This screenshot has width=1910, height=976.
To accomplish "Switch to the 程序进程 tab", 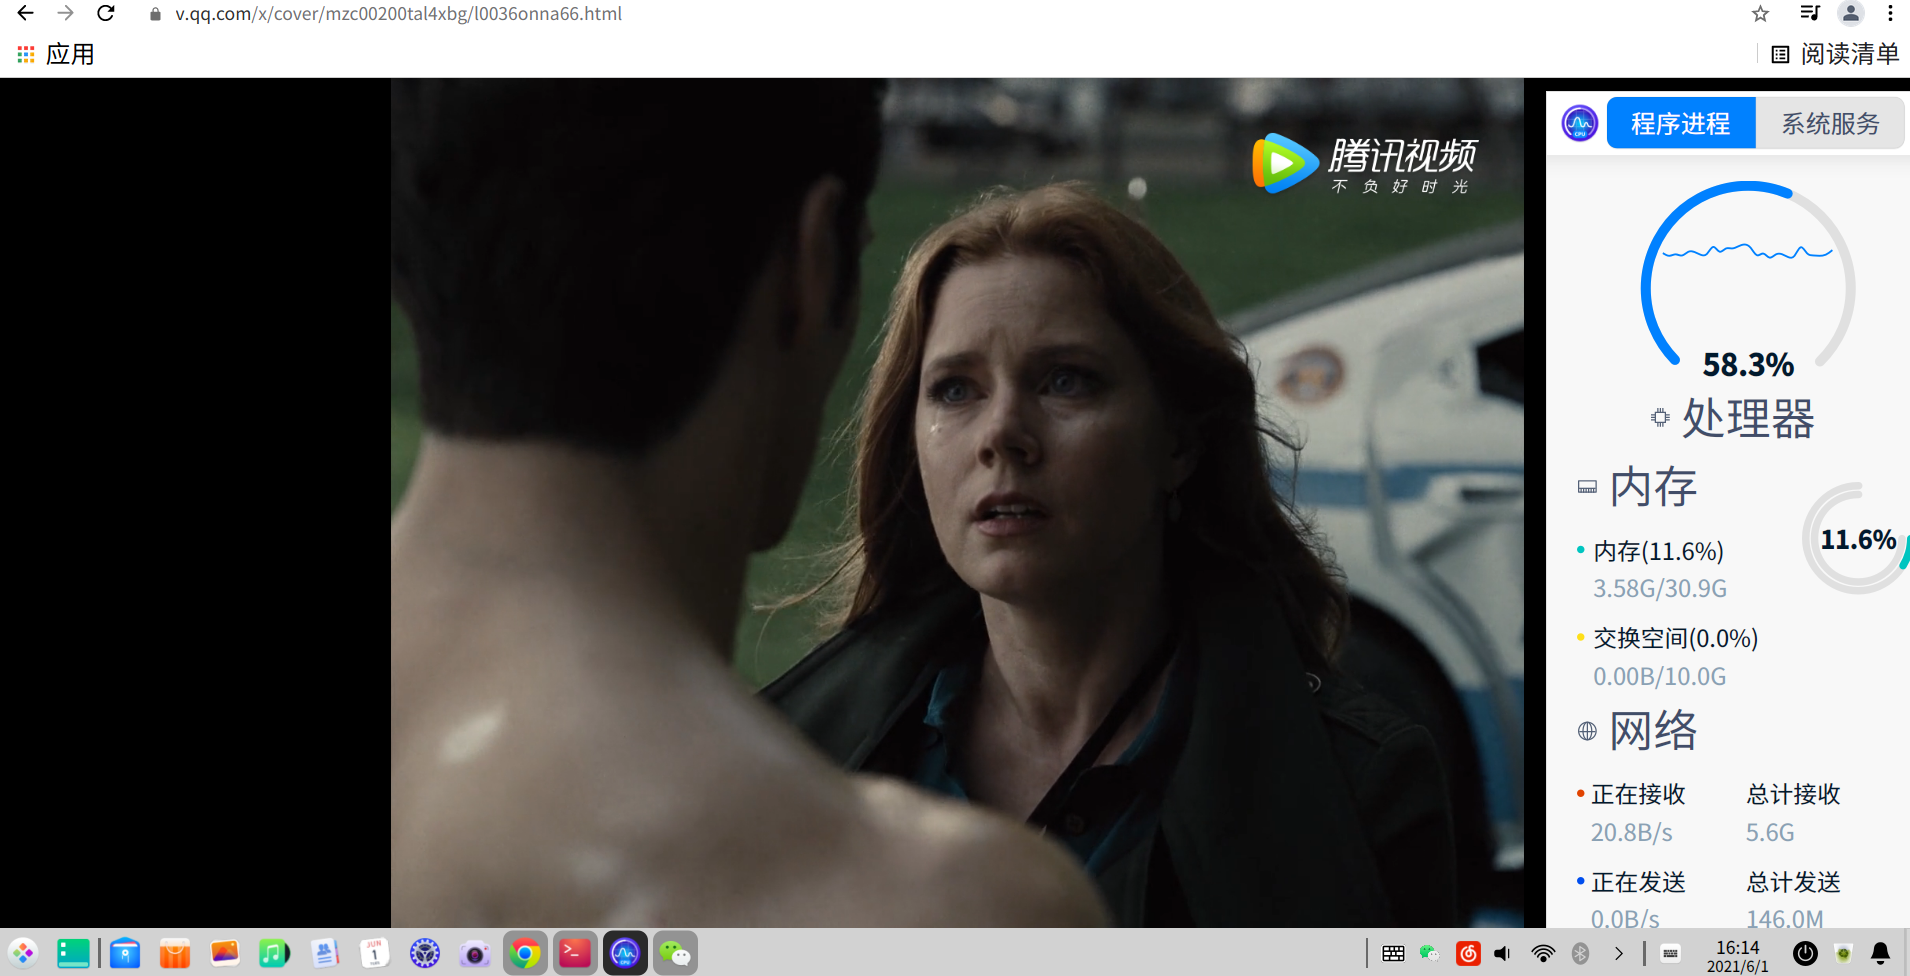I will [1681, 123].
